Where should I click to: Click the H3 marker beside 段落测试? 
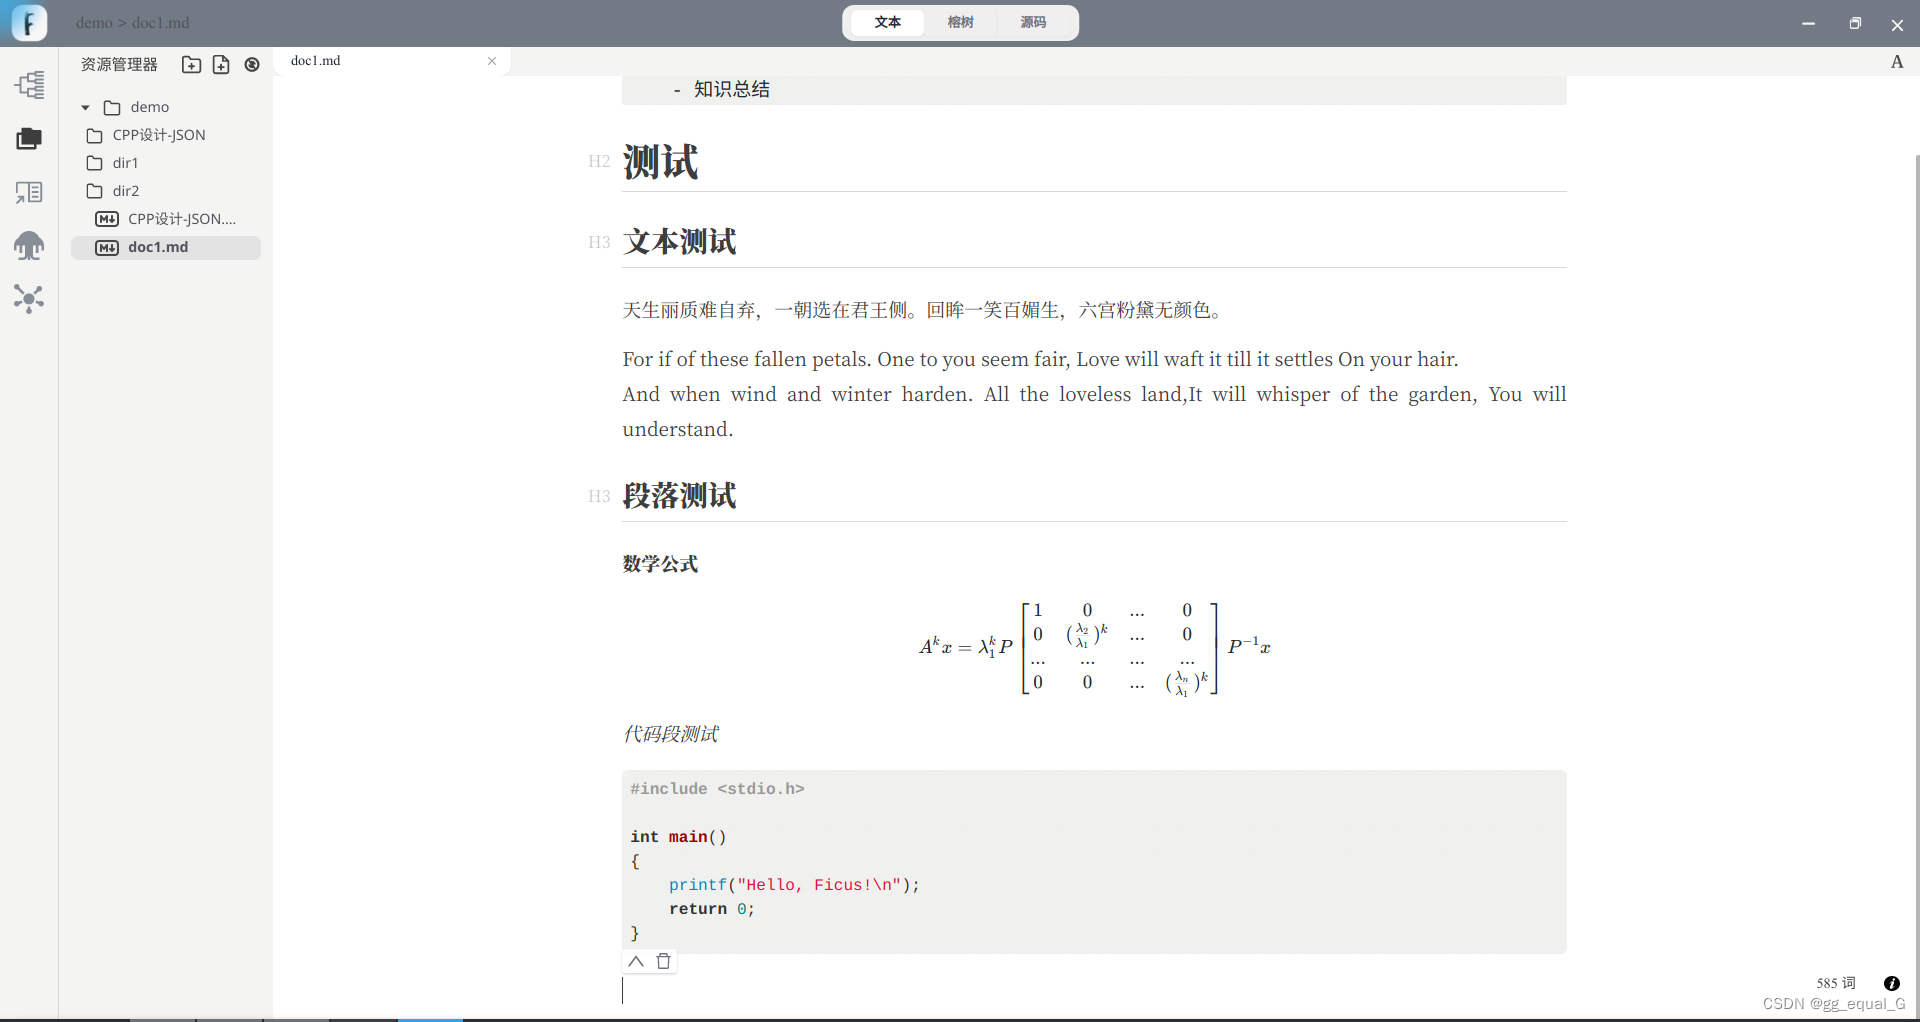599,496
